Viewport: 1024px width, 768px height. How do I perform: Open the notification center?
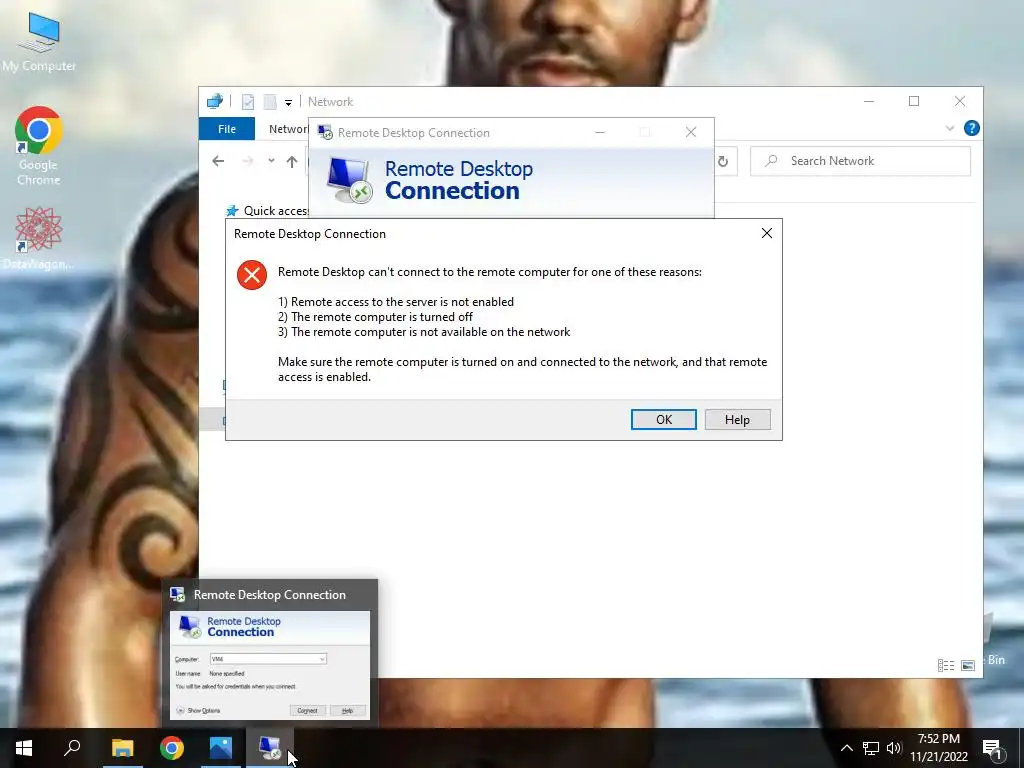click(x=993, y=748)
